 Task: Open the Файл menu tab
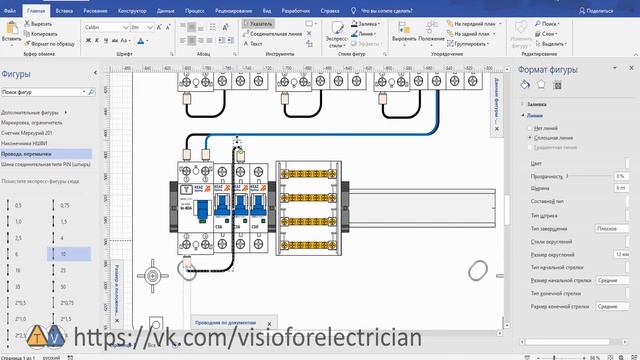coord(10,11)
